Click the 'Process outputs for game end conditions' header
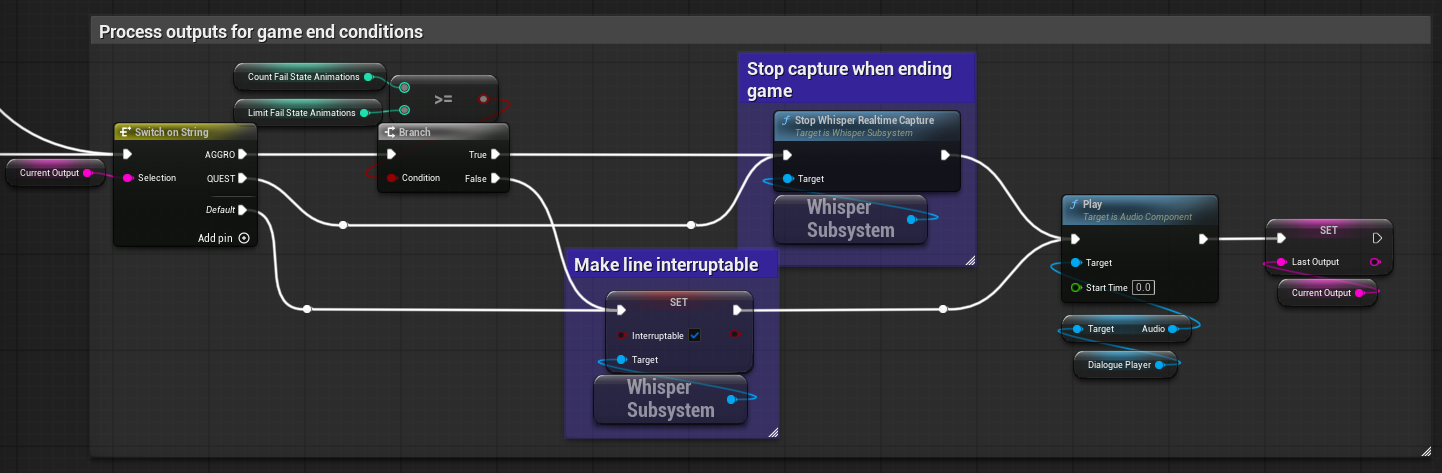The width and height of the screenshot is (1442, 473). coord(260,32)
